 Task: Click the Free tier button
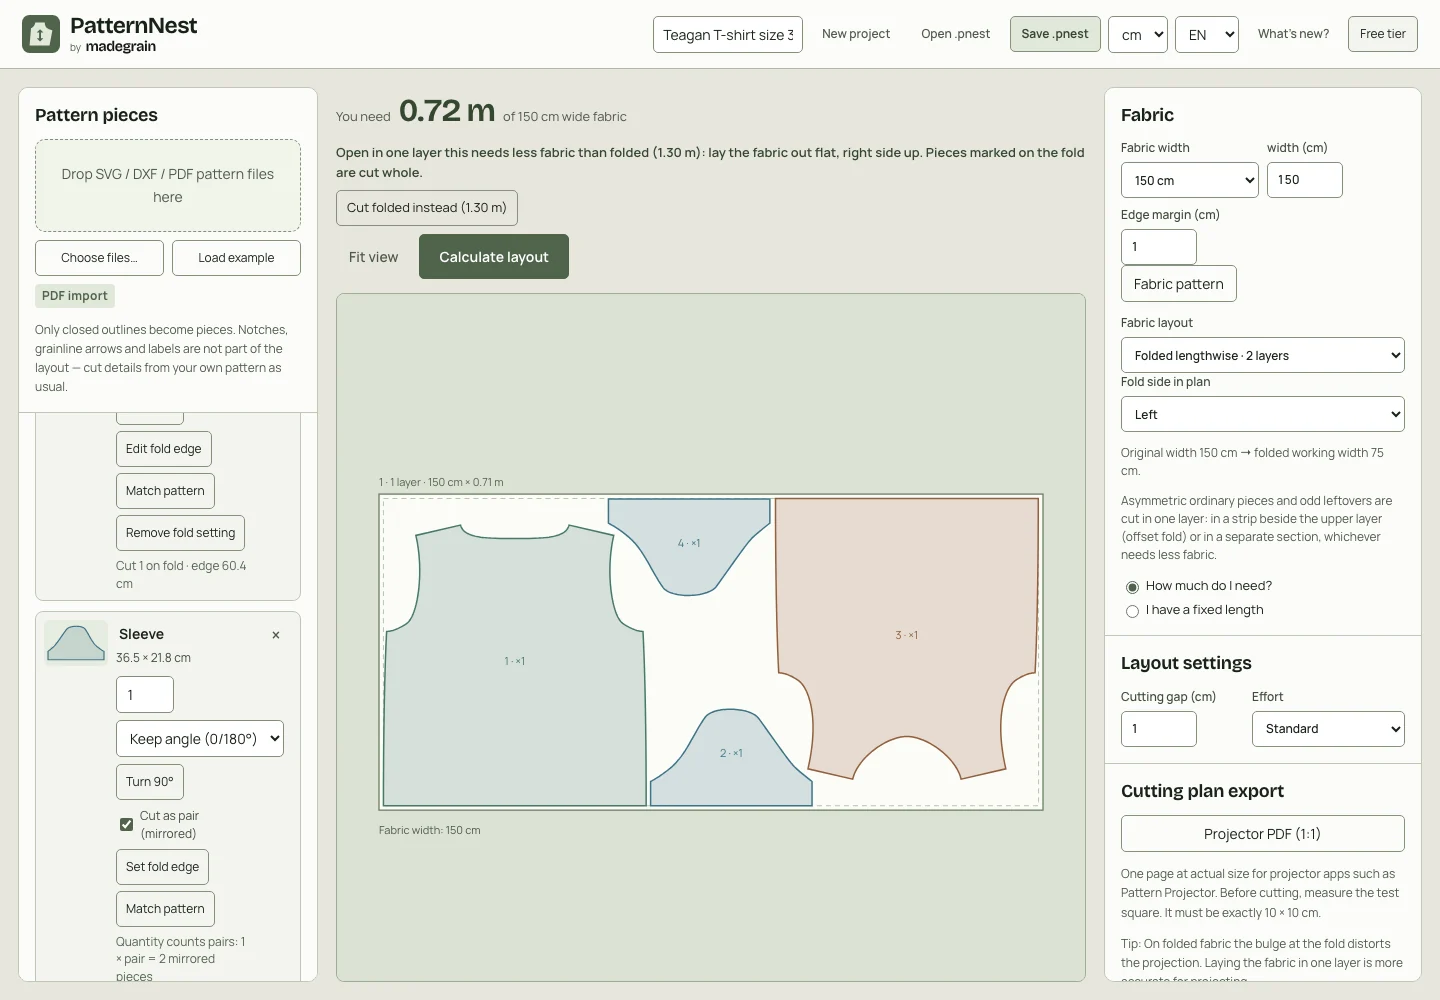coord(1383,34)
